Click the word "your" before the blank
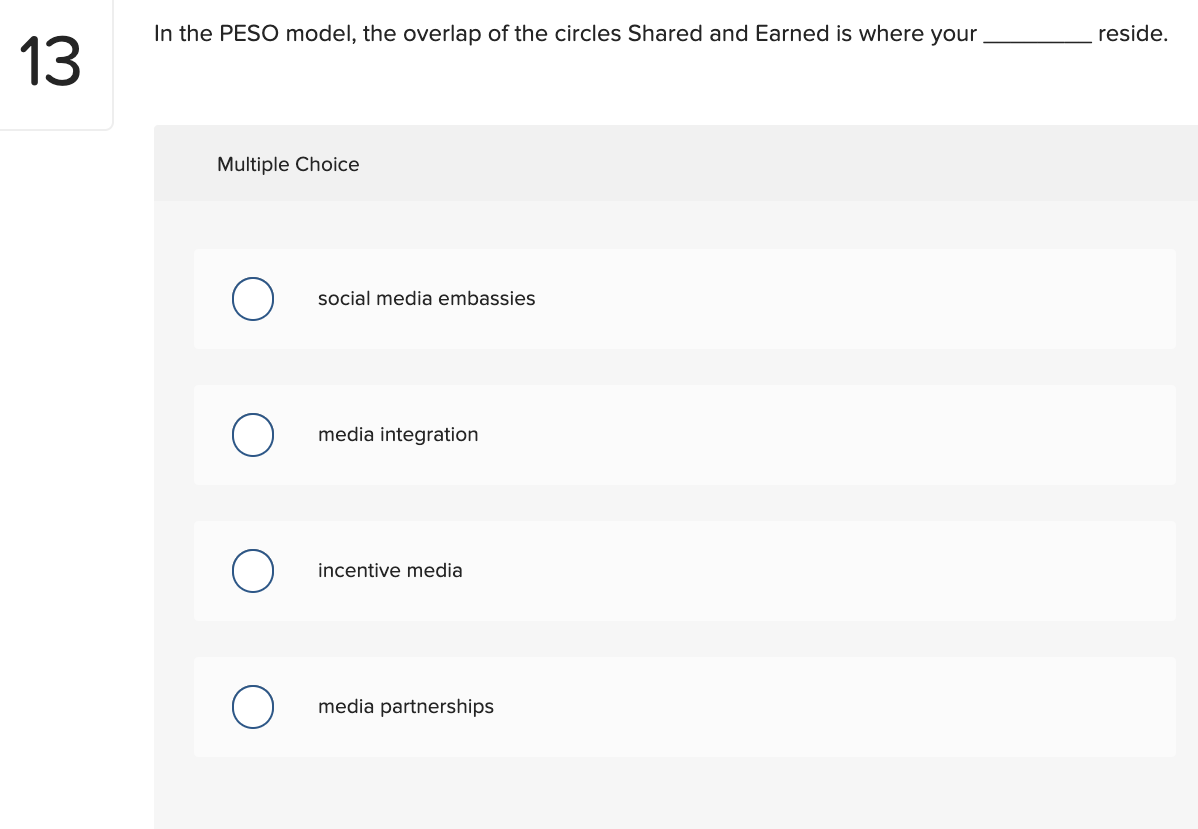Screen dimensions: 1198x829 pyautogui.click(x=953, y=34)
